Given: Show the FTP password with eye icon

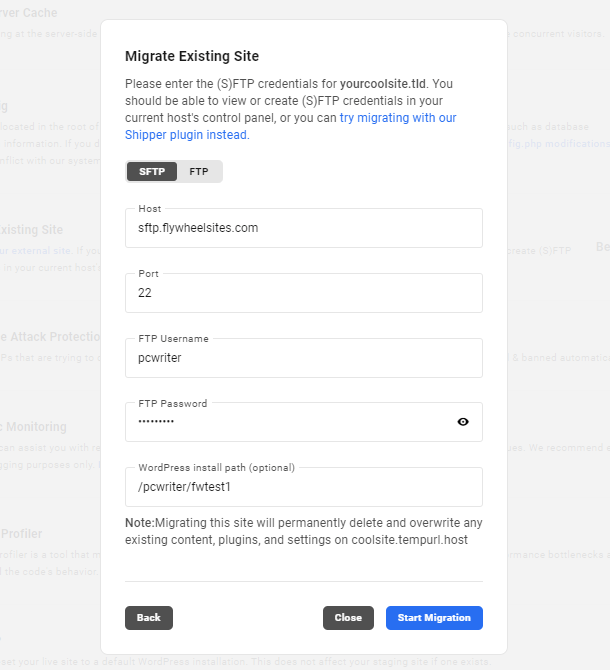Looking at the screenshot, I should pos(463,422).
